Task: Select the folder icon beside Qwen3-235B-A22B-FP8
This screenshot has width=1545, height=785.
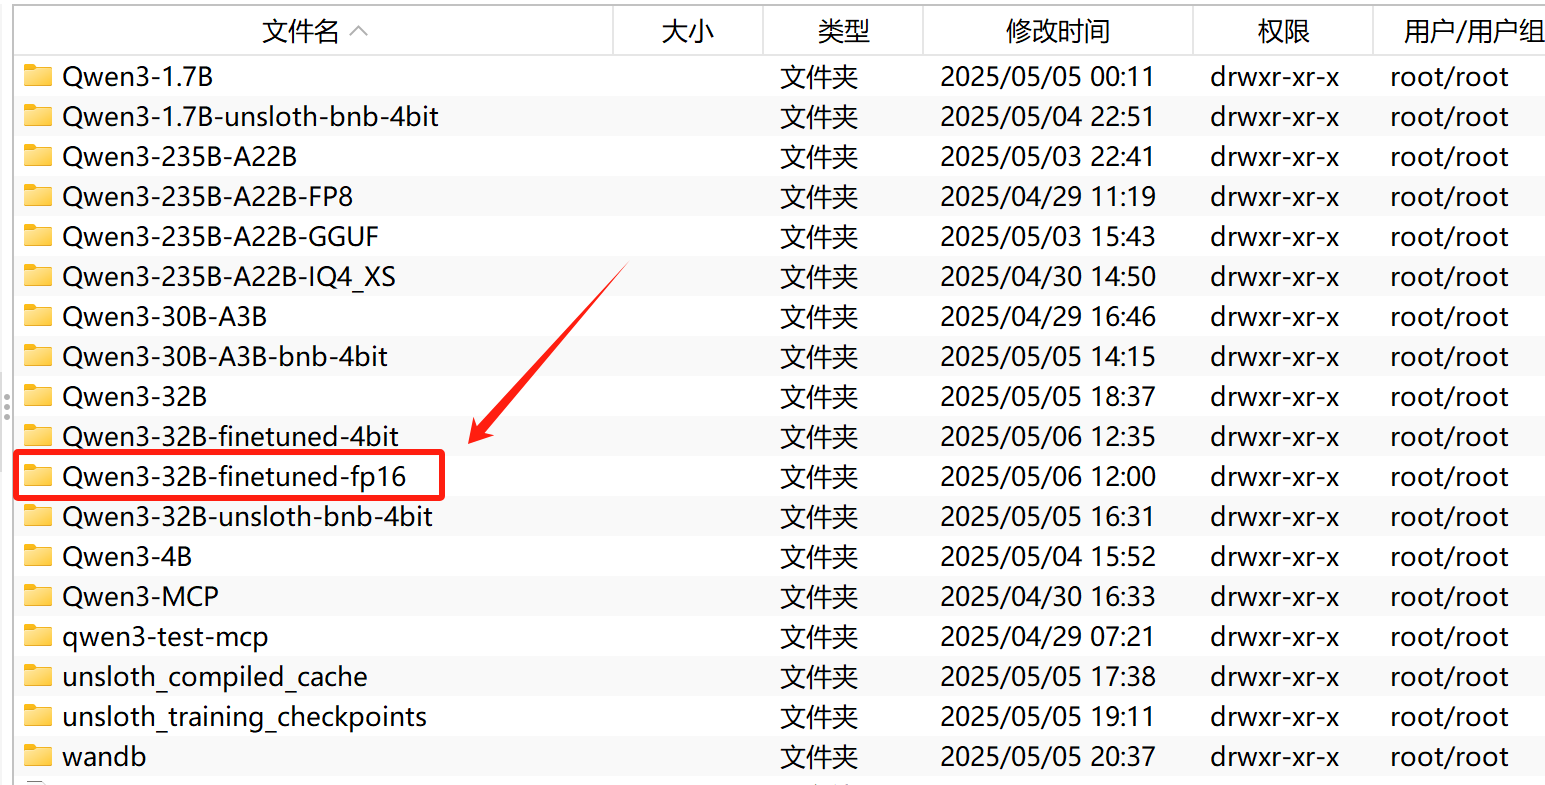Action: [x=38, y=196]
